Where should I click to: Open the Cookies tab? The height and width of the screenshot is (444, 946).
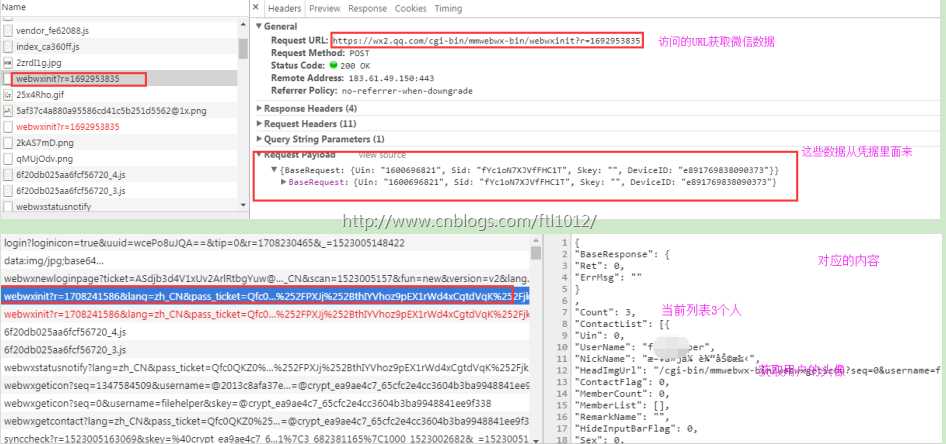pyautogui.click(x=410, y=8)
